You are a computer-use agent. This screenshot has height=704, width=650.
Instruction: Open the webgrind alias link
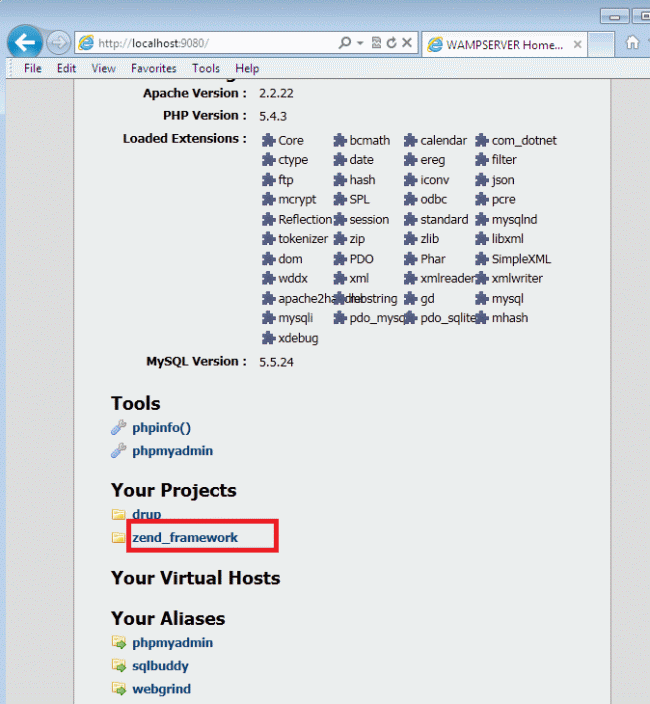161,689
